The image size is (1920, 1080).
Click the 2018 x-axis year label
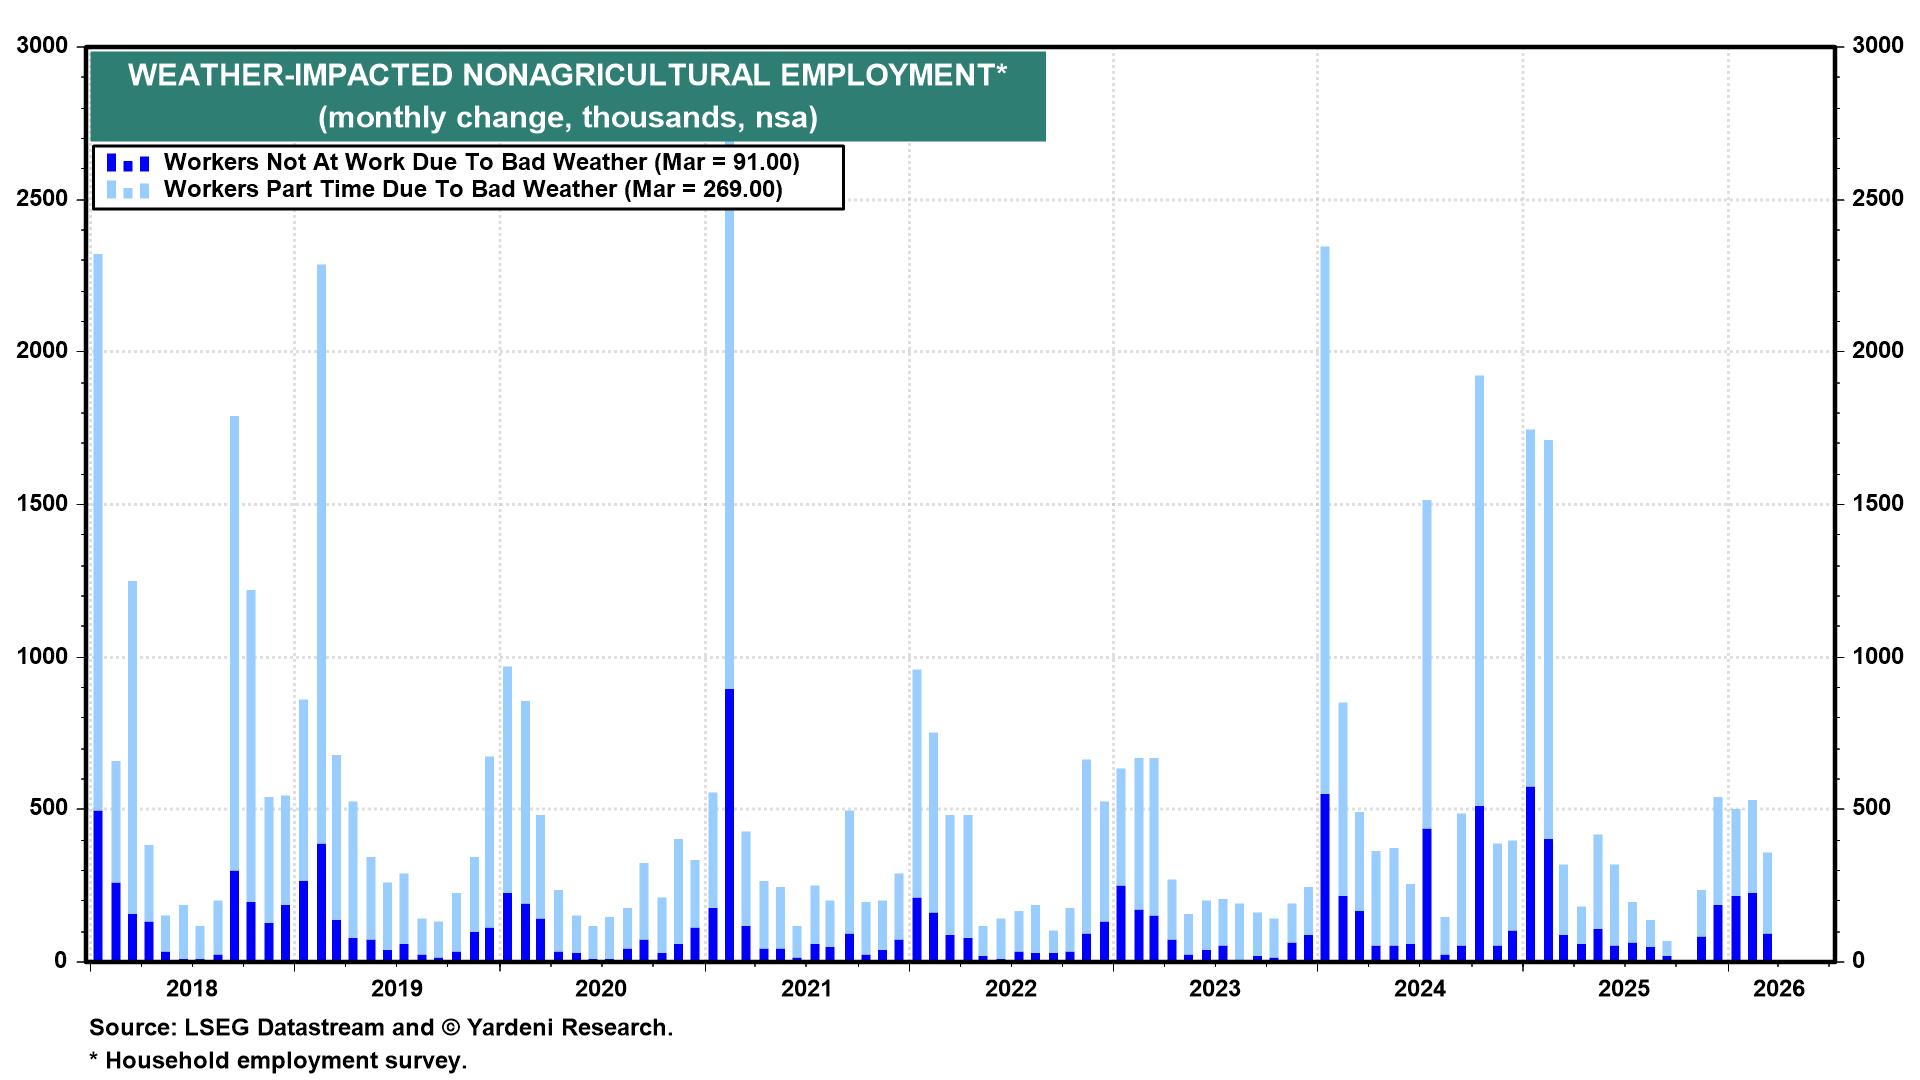(192, 989)
